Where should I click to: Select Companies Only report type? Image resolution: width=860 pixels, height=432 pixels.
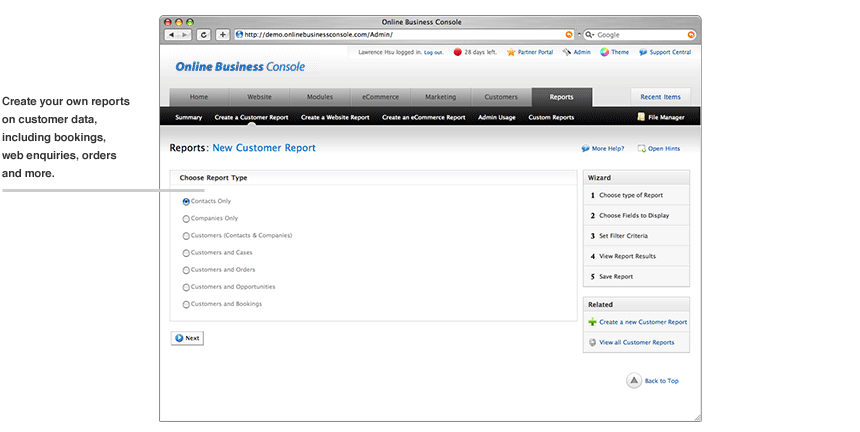[186, 218]
